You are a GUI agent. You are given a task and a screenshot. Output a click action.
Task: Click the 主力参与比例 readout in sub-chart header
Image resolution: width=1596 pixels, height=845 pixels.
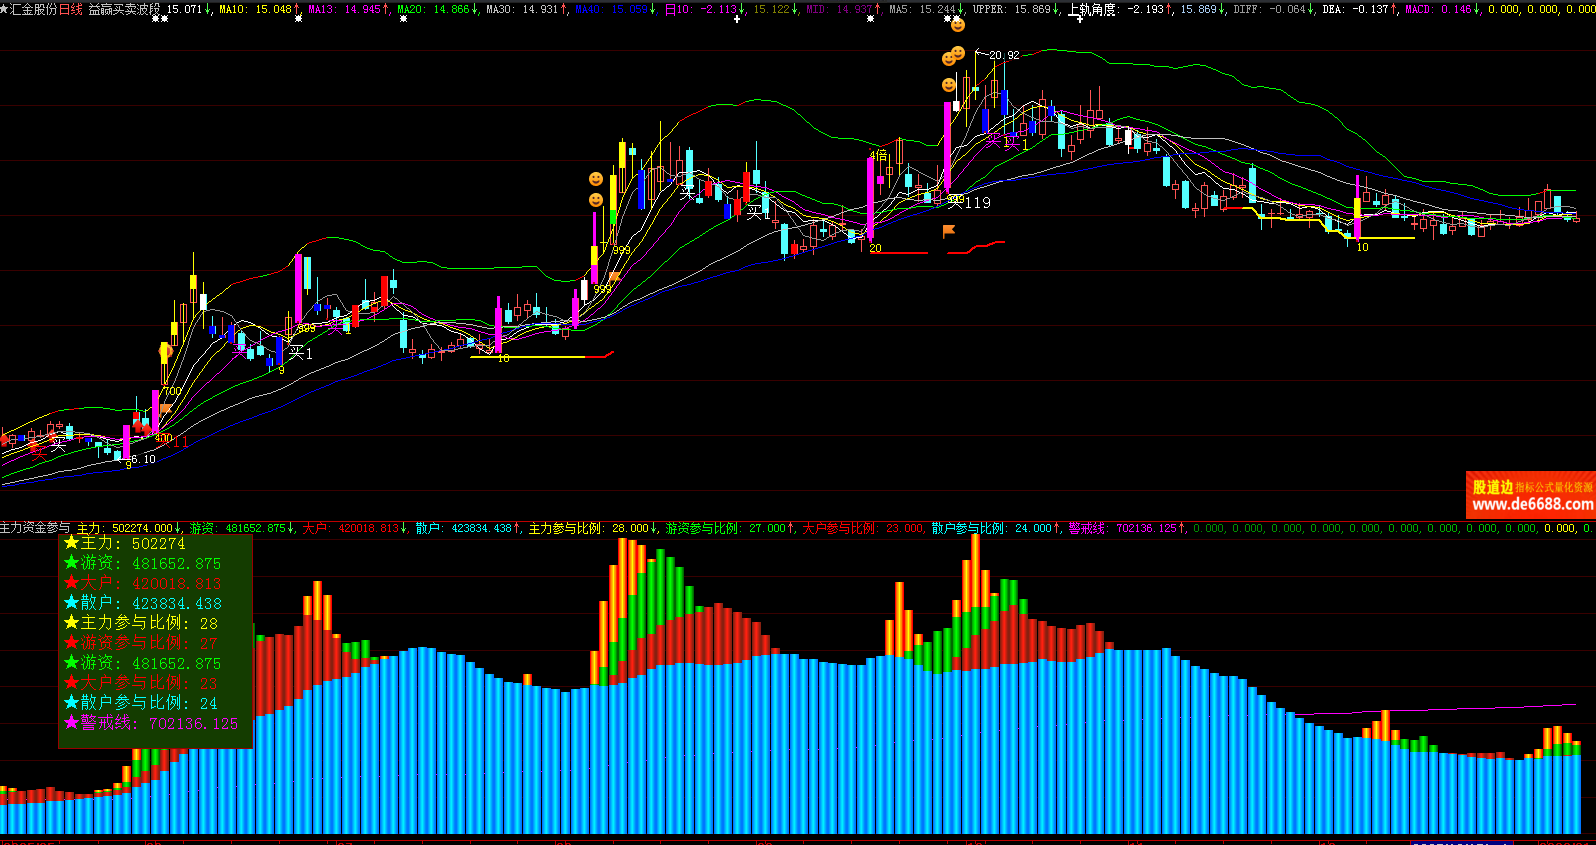[x=591, y=528]
